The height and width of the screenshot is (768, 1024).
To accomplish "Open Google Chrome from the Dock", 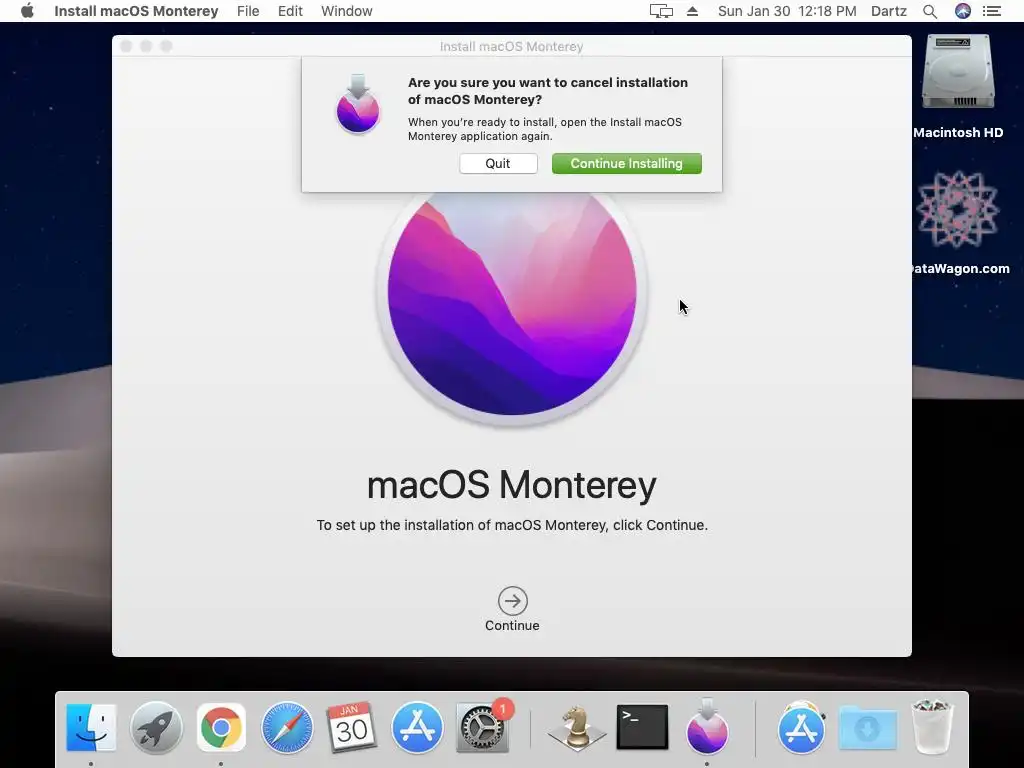I will (221, 727).
